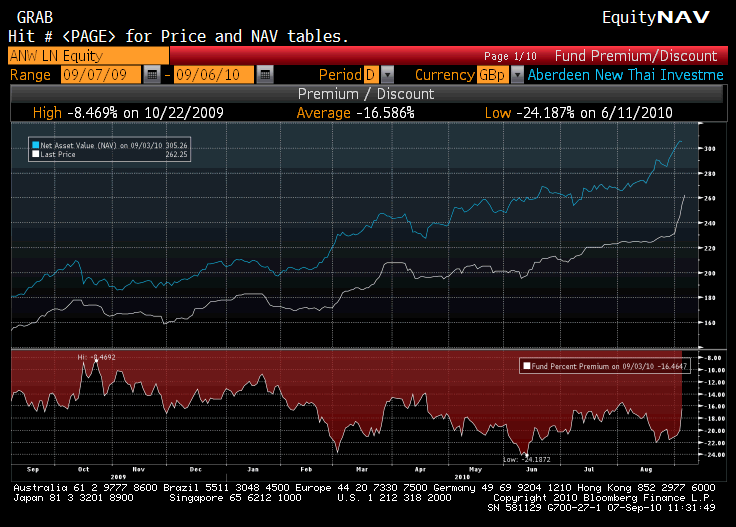Screen dimensions: 736x527
Task: Click the Premium / Discount header bar
Action: click(x=366, y=93)
